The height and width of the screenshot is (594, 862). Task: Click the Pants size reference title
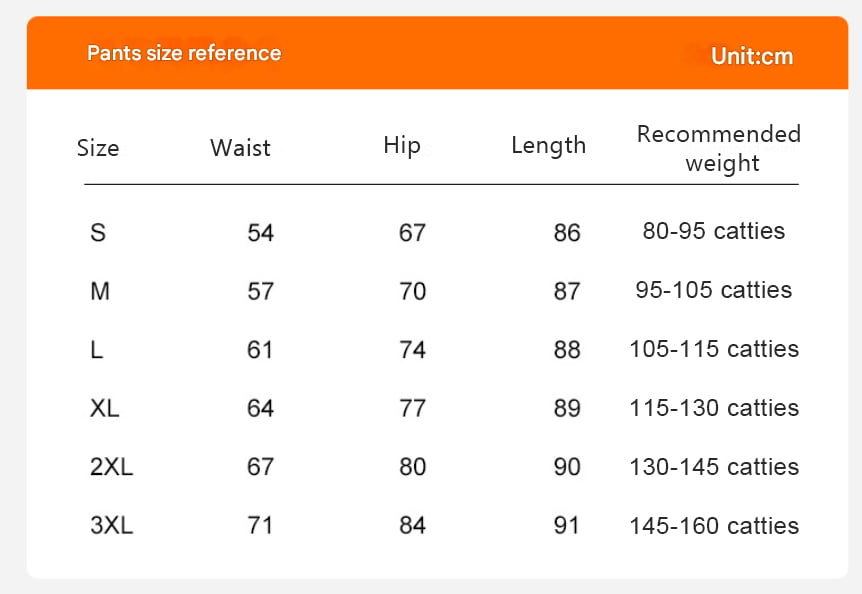(184, 53)
